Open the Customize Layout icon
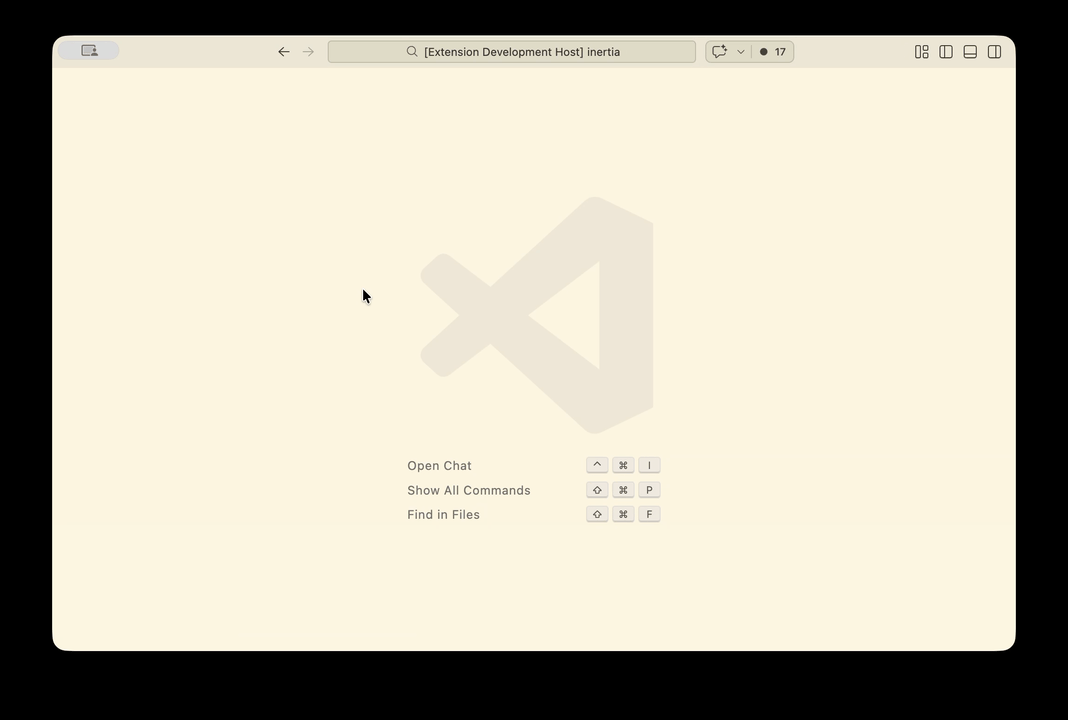This screenshot has width=1068, height=720. (x=922, y=52)
